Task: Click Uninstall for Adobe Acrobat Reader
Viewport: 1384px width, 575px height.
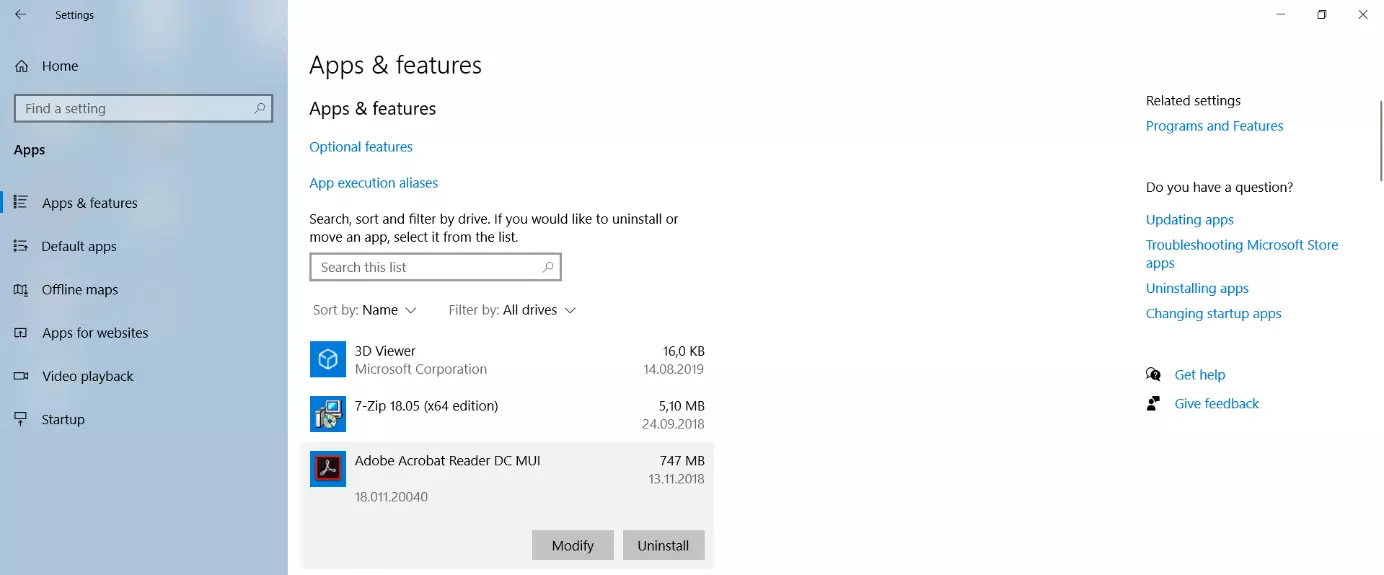Action: [664, 545]
